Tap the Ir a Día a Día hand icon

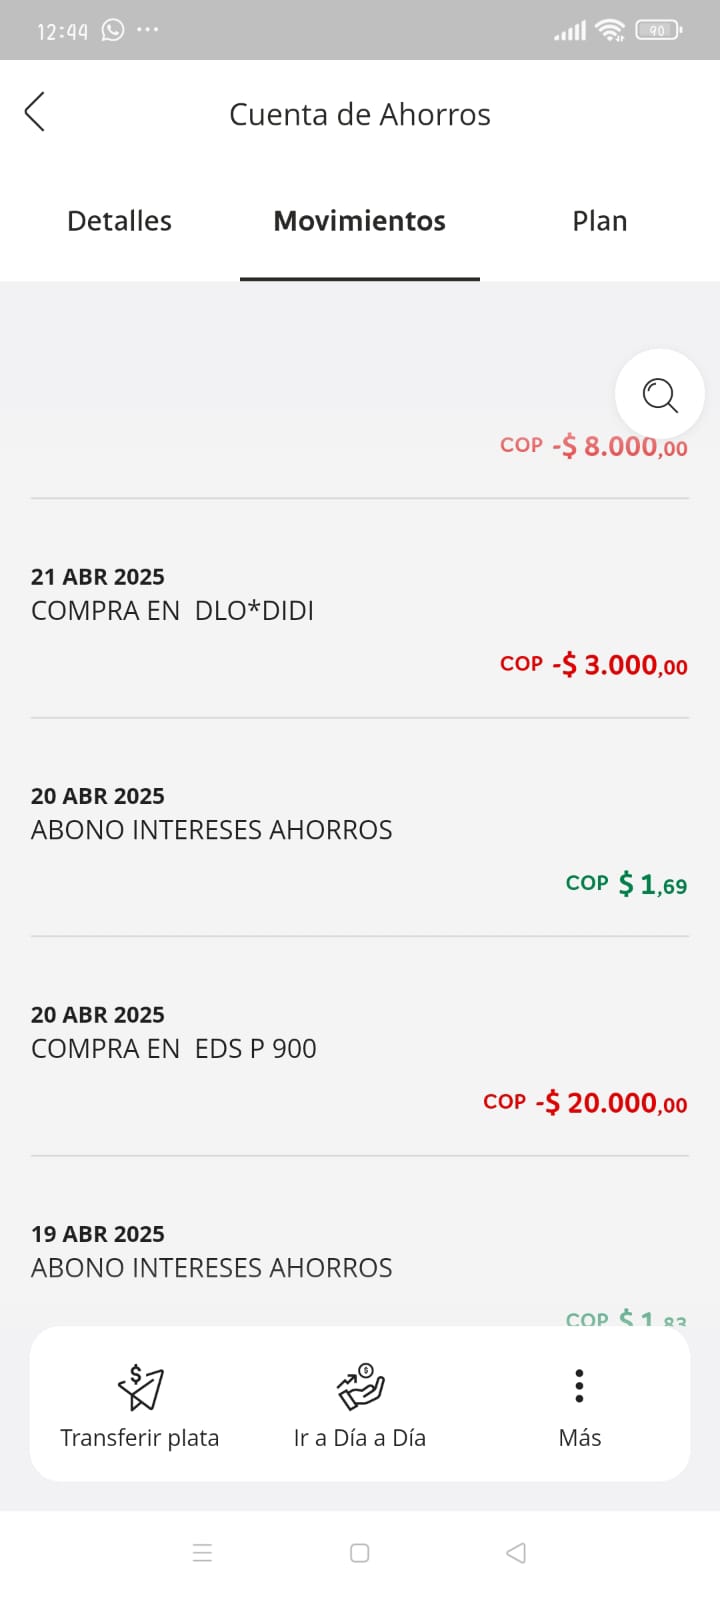(360, 1386)
